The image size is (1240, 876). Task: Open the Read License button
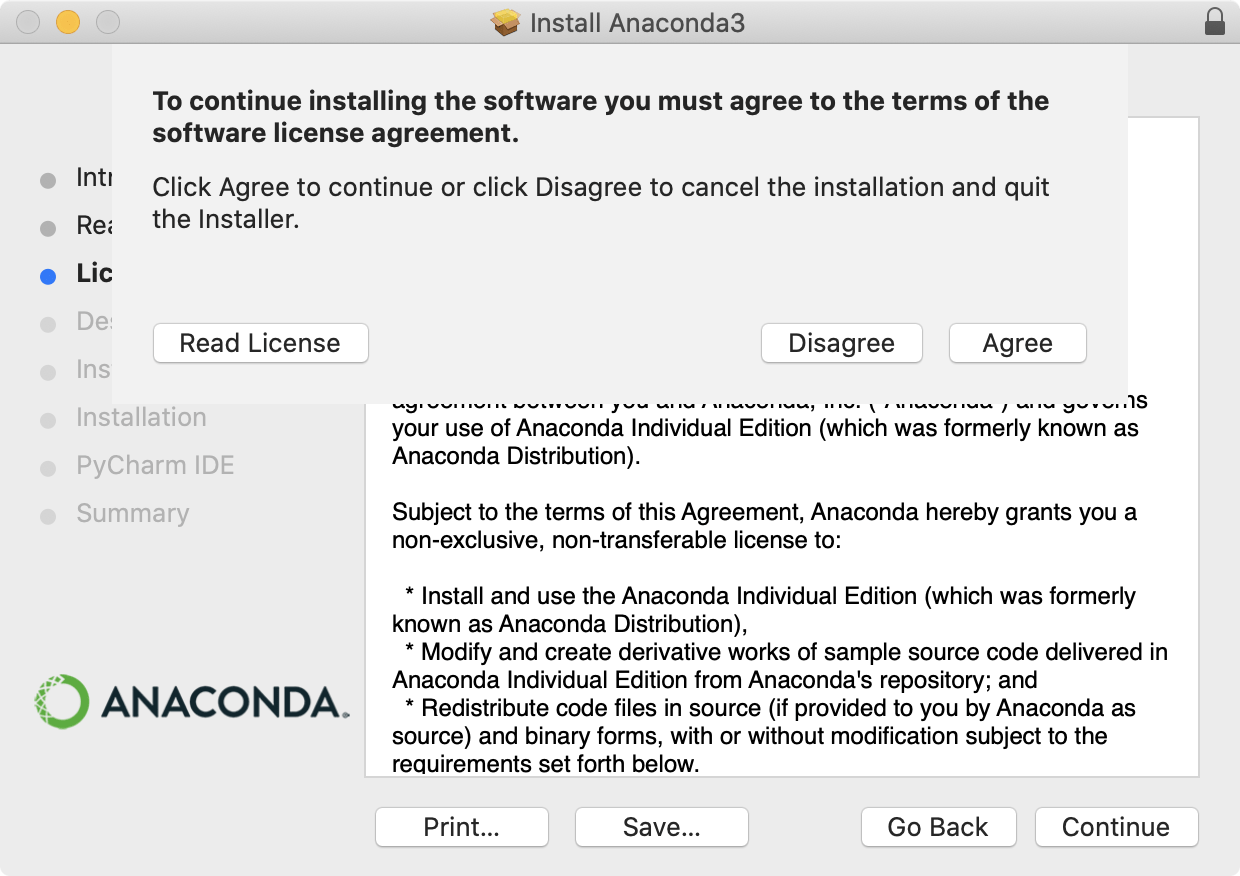[x=260, y=343]
